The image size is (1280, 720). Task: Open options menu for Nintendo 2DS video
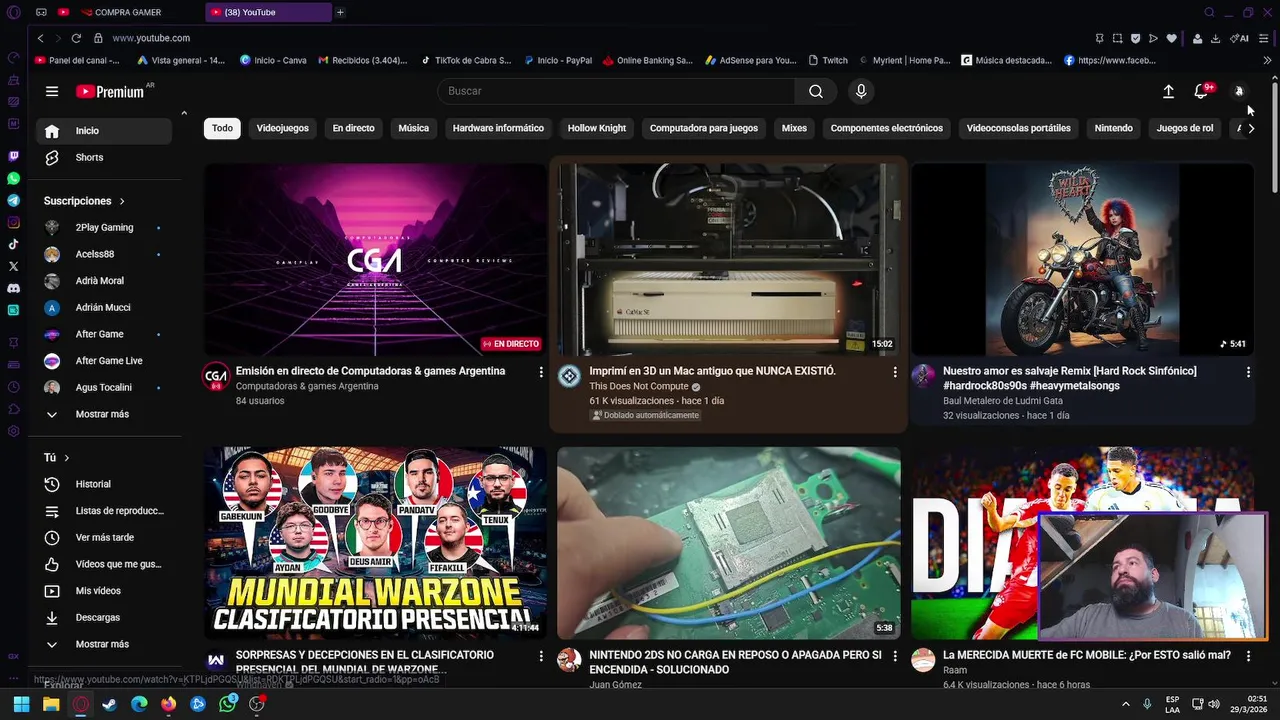(x=895, y=656)
